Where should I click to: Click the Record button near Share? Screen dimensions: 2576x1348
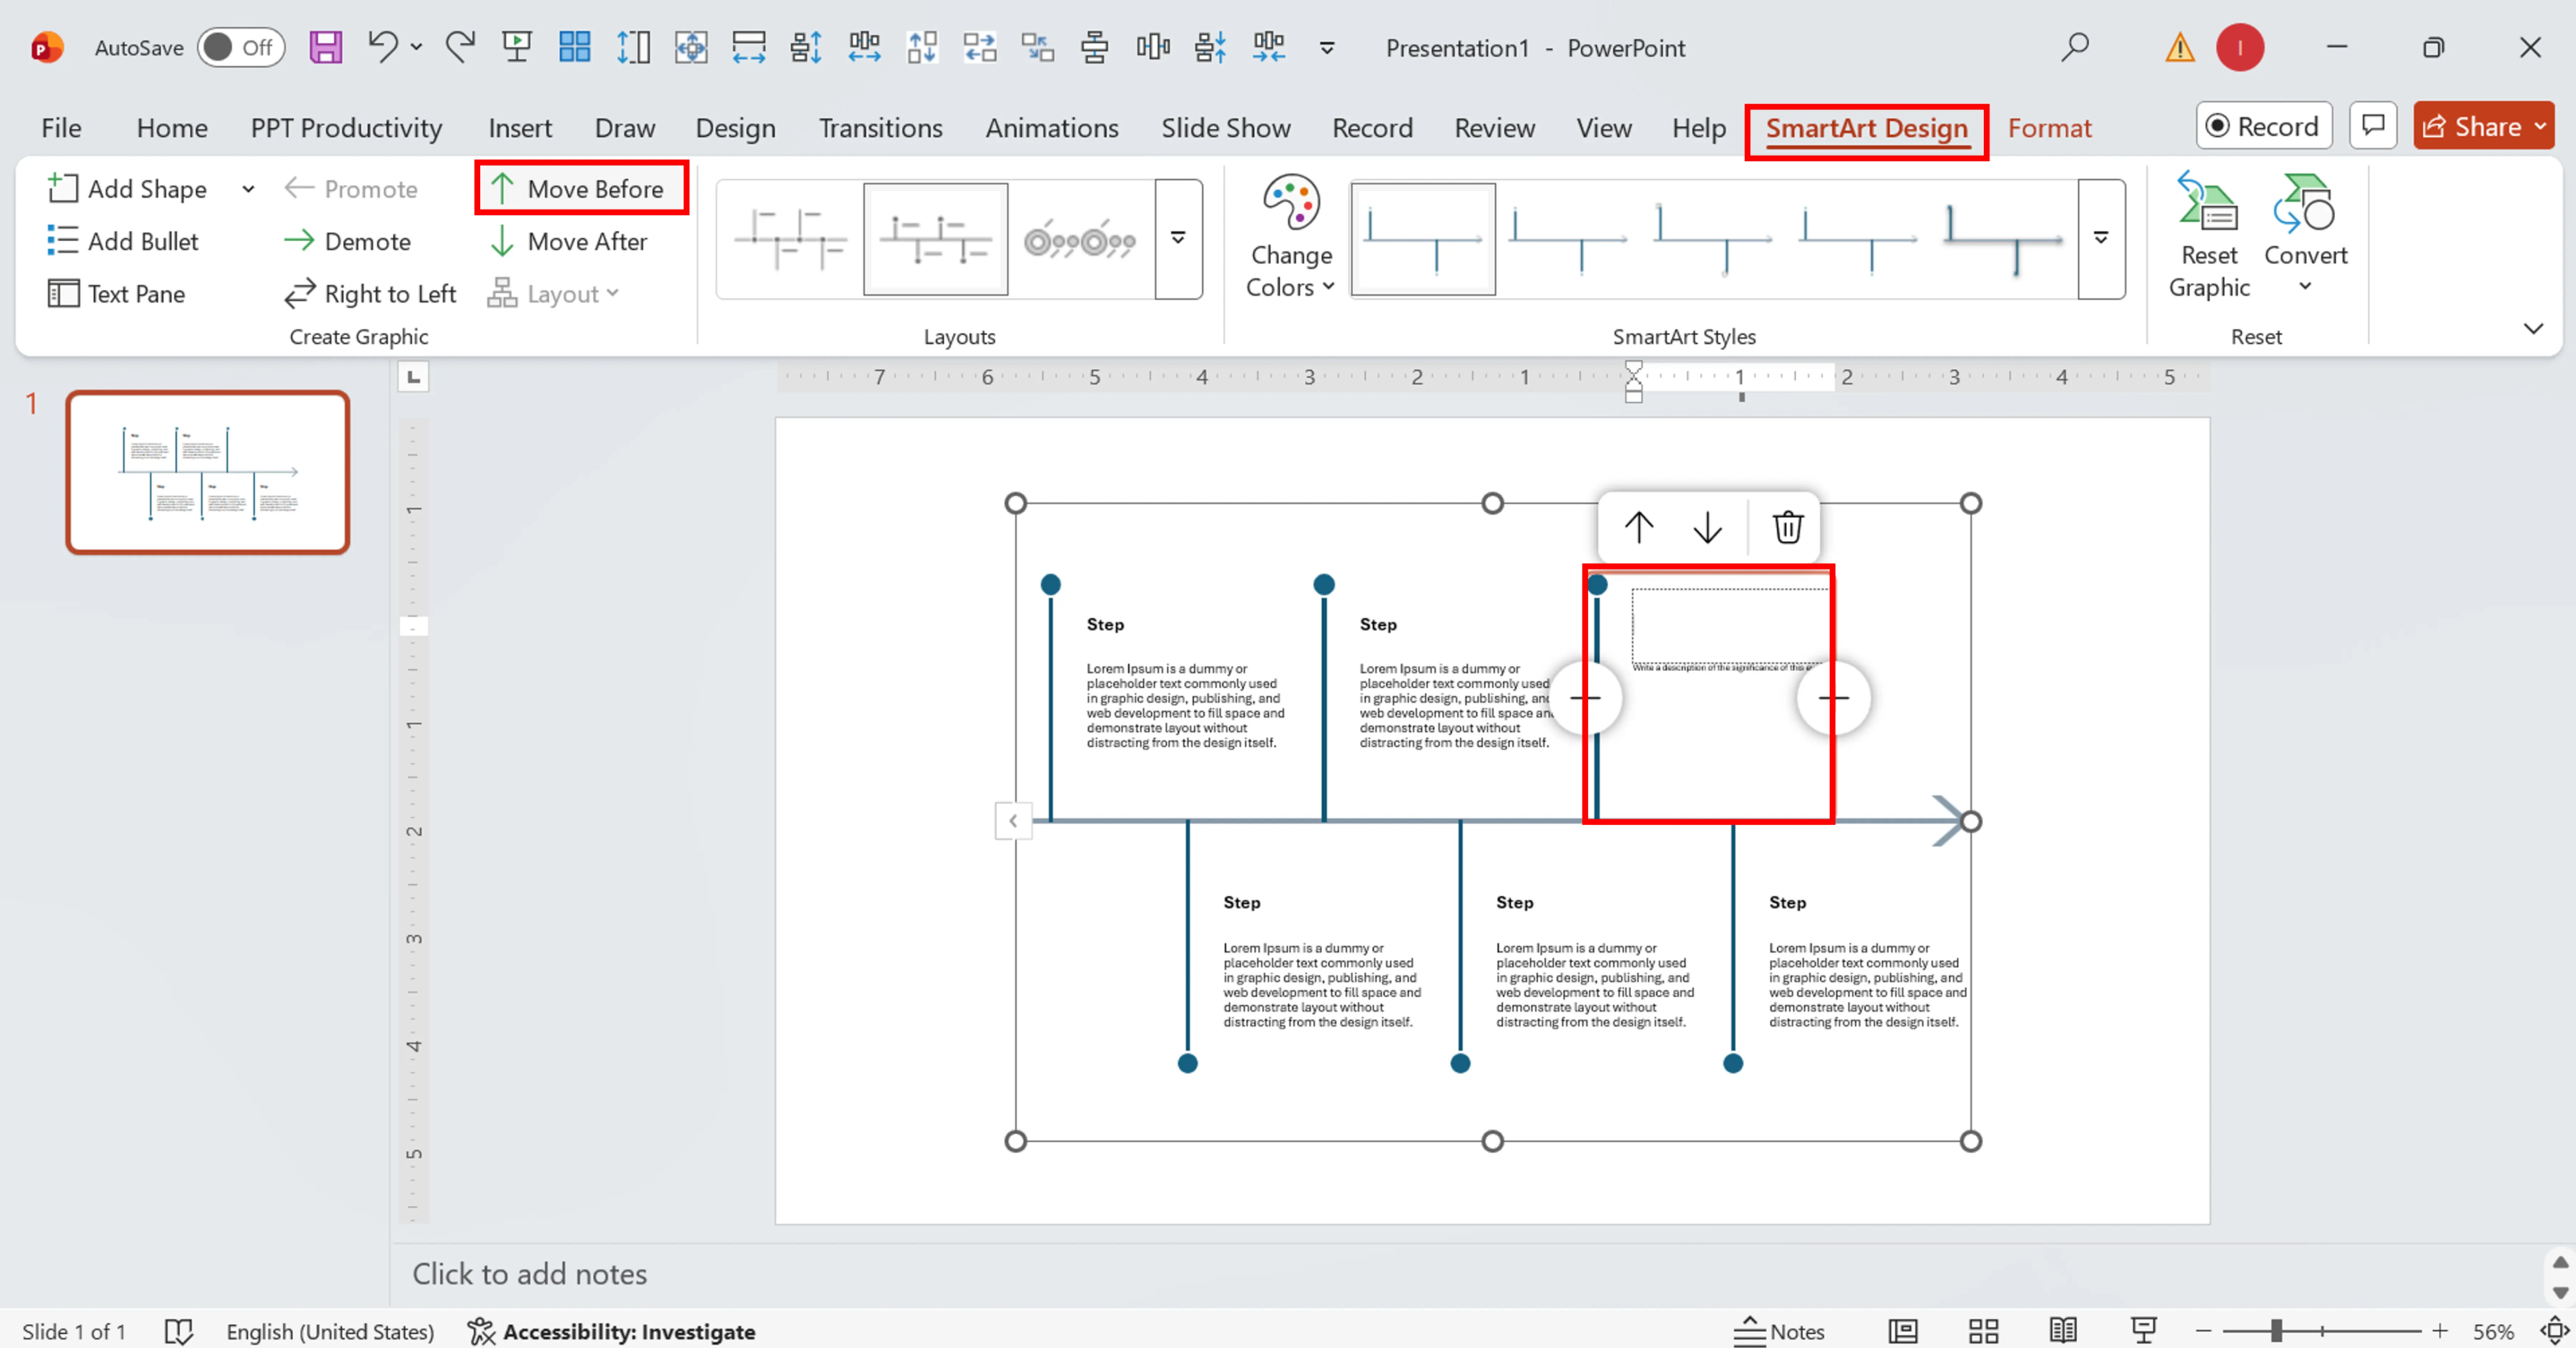[2264, 126]
